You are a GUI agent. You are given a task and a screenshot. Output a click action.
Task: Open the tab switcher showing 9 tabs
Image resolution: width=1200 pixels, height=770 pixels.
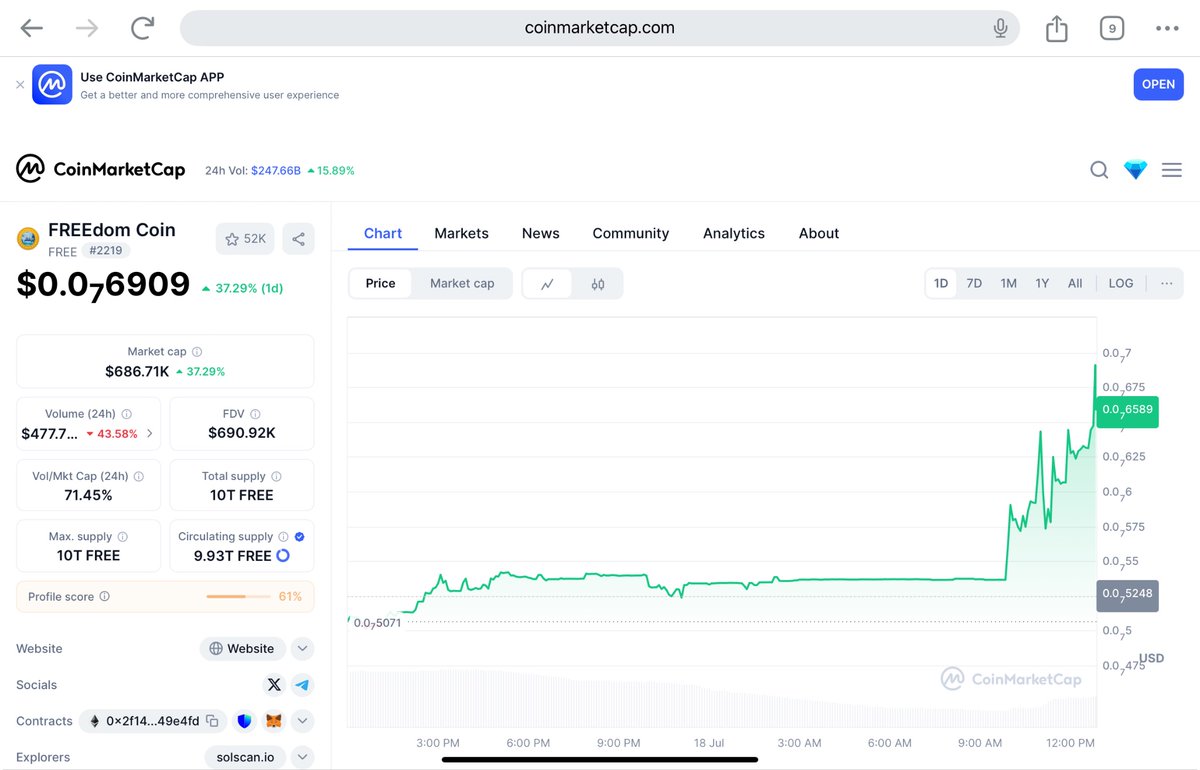point(1112,28)
